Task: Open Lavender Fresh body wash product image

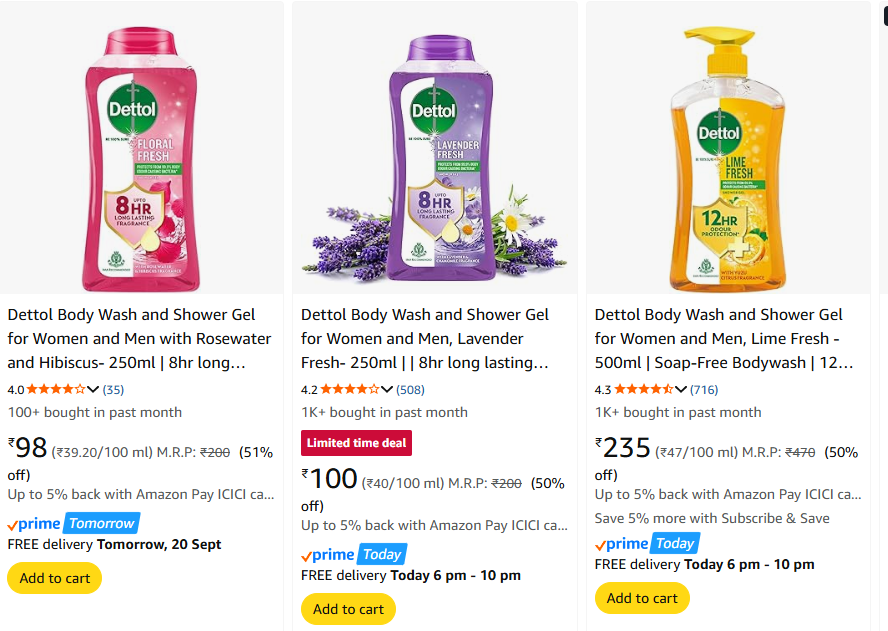Action: click(x=434, y=150)
